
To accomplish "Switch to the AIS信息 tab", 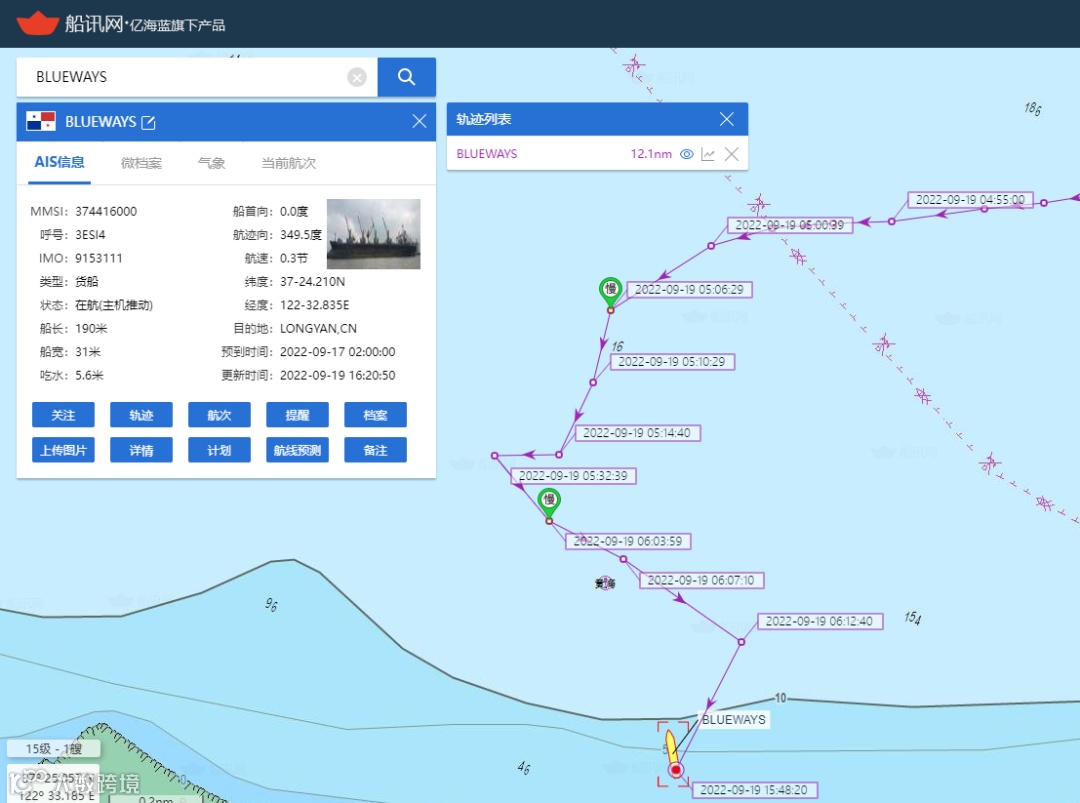I will tap(59, 163).
